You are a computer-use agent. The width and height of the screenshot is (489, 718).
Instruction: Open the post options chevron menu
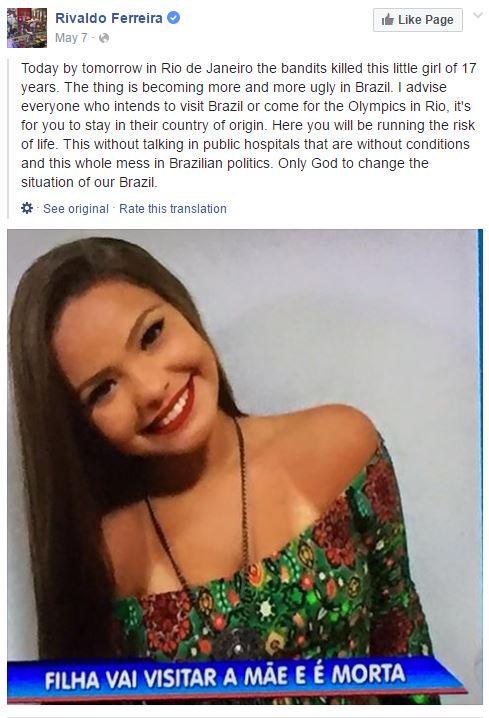[x=478, y=16]
